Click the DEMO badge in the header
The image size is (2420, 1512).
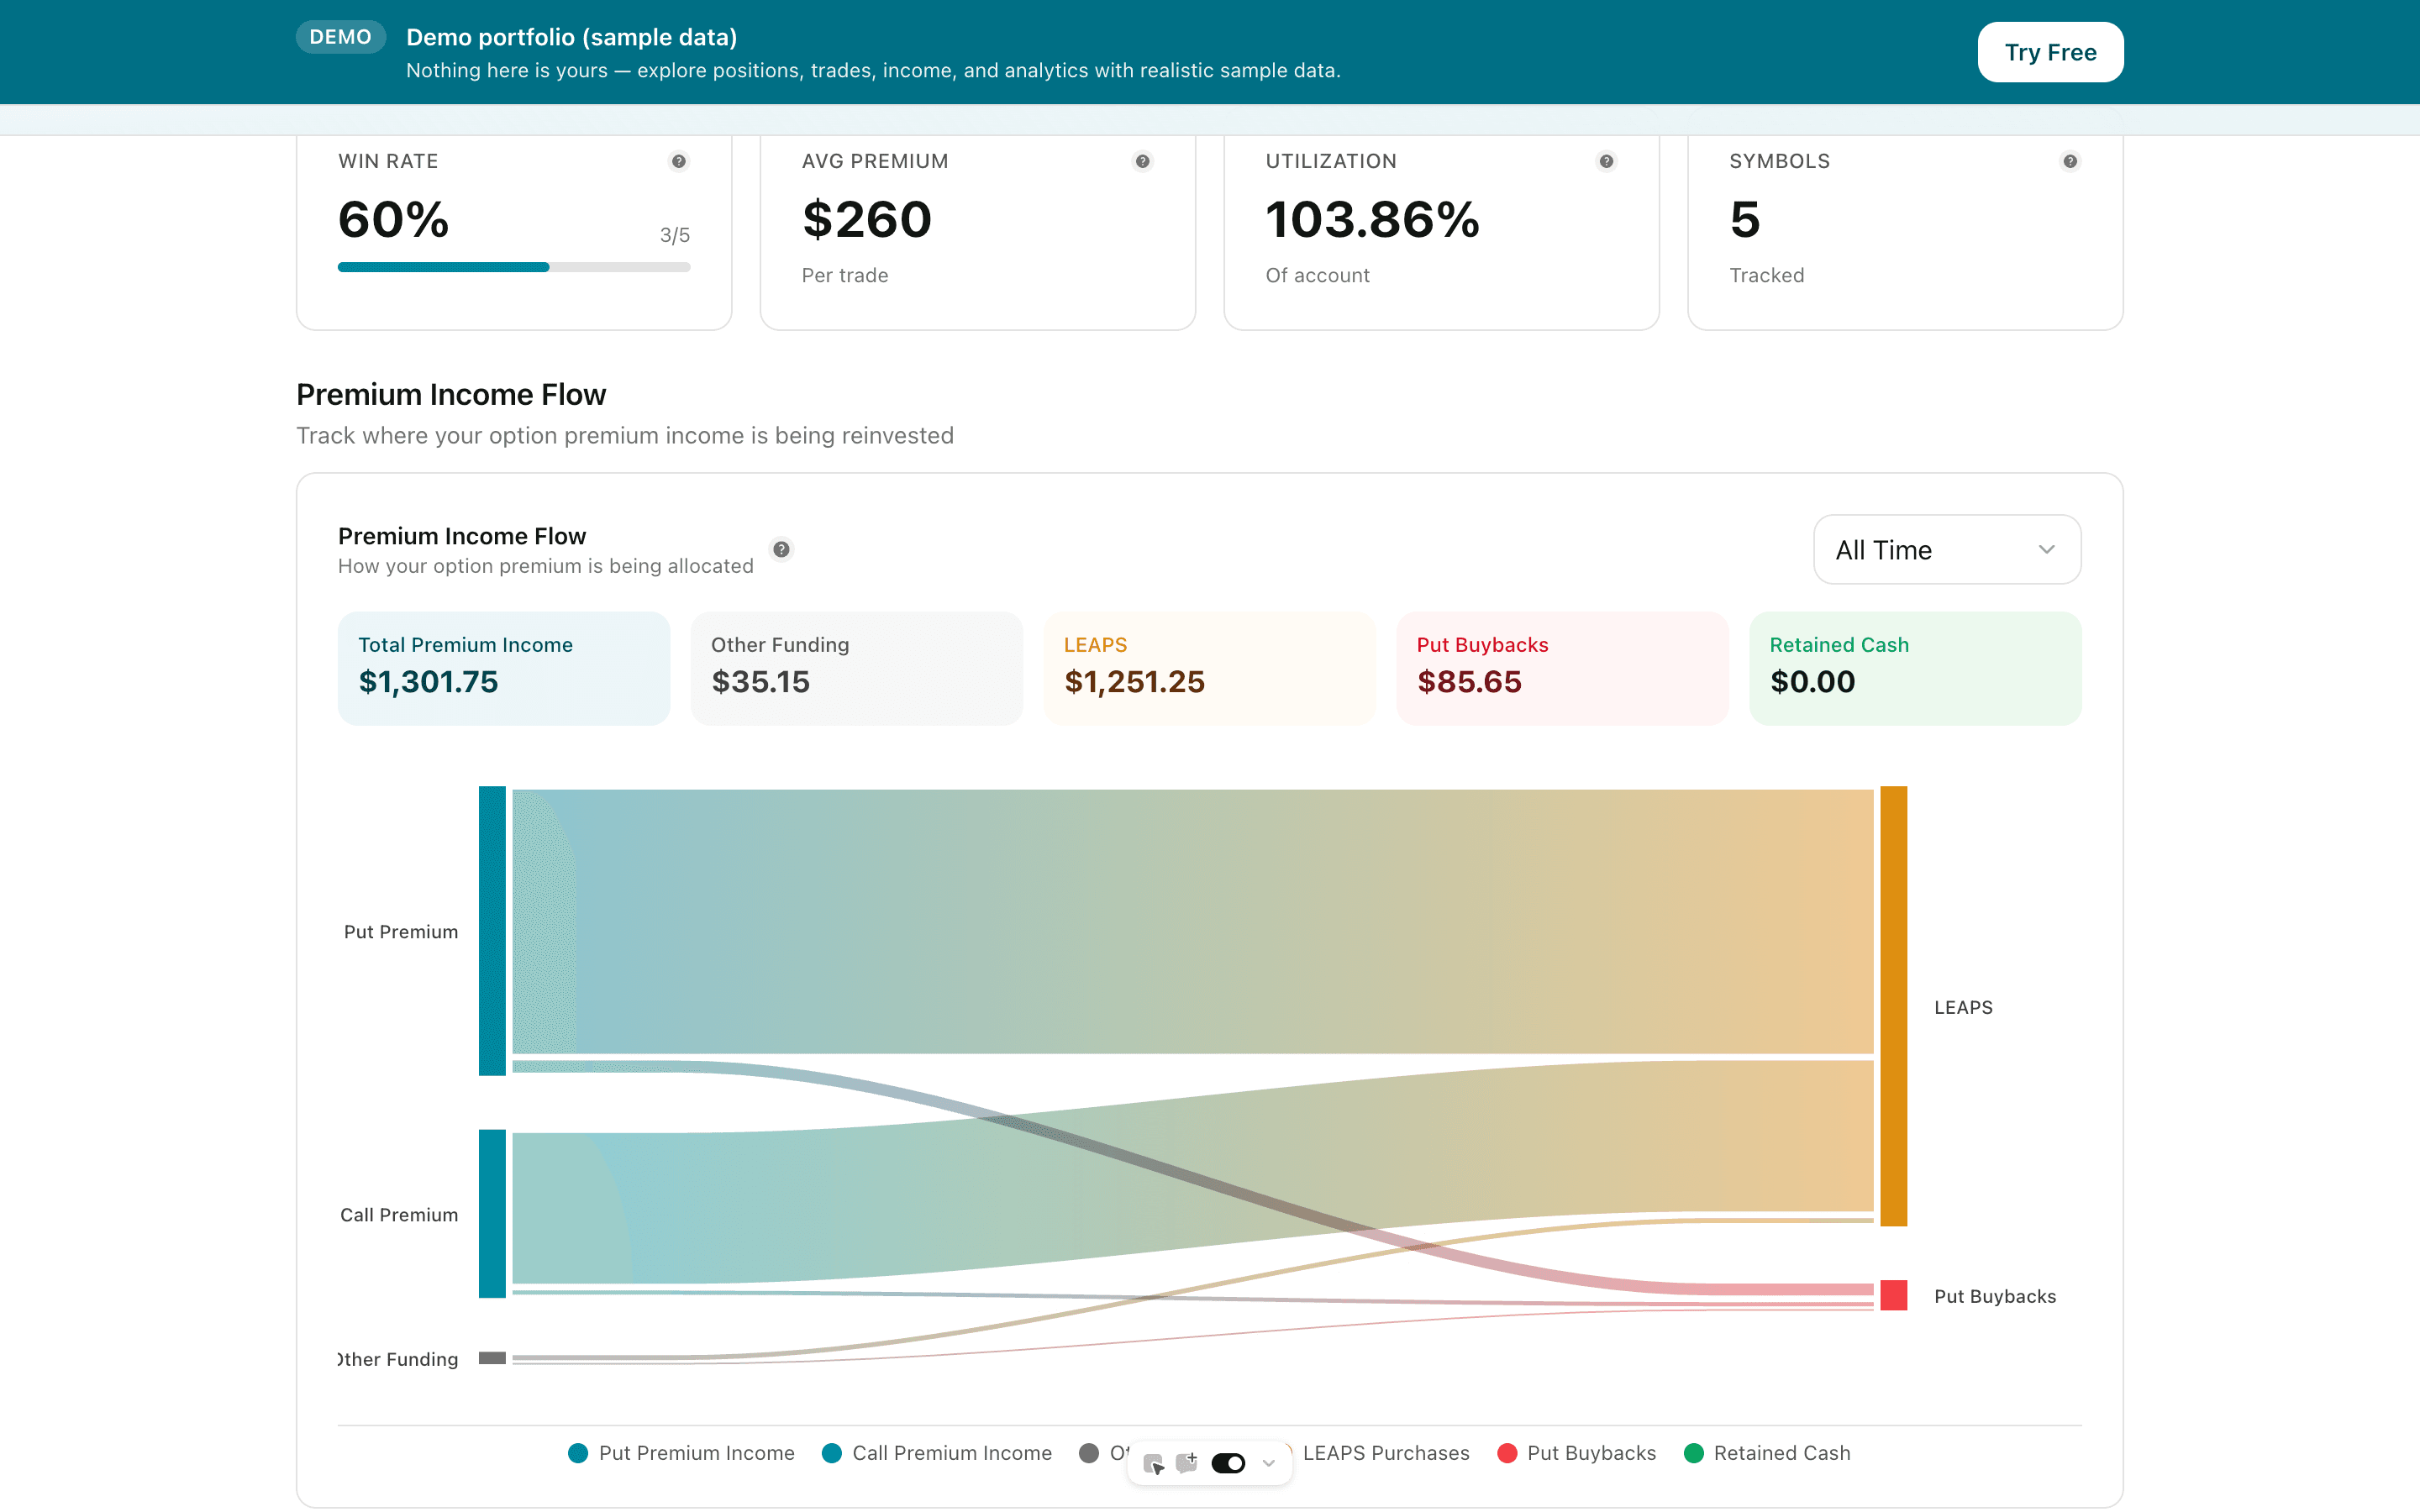[340, 36]
